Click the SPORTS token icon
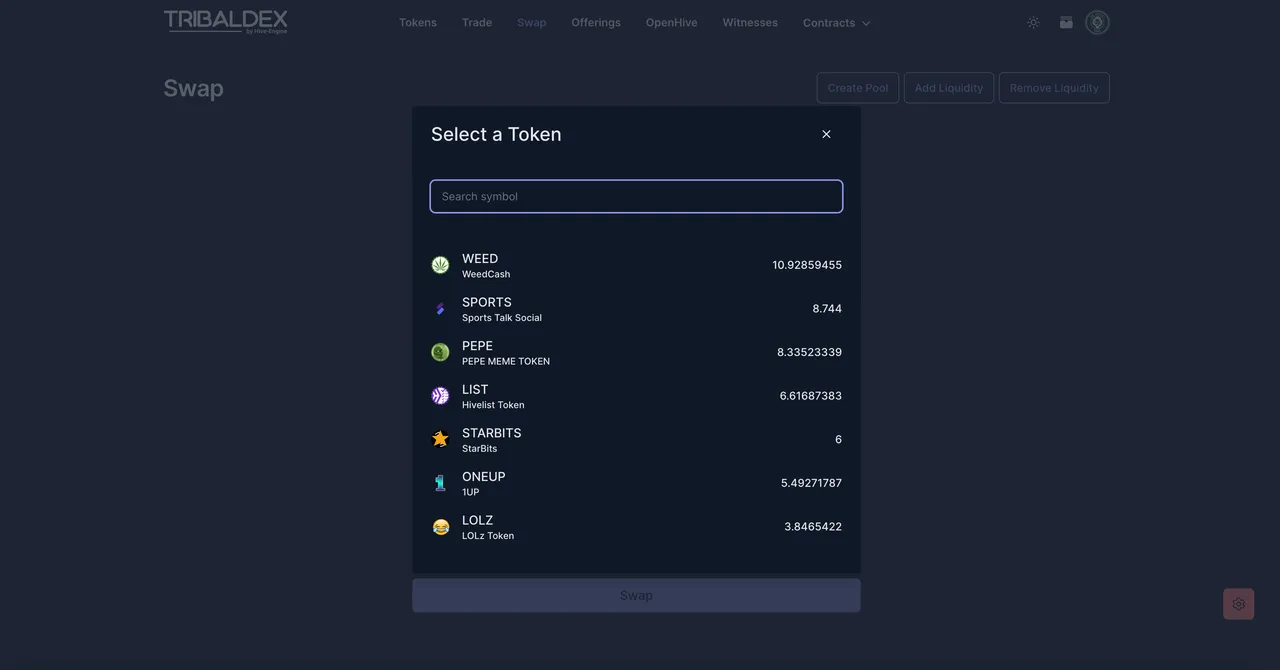The height and width of the screenshot is (670, 1280). [x=440, y=309]
